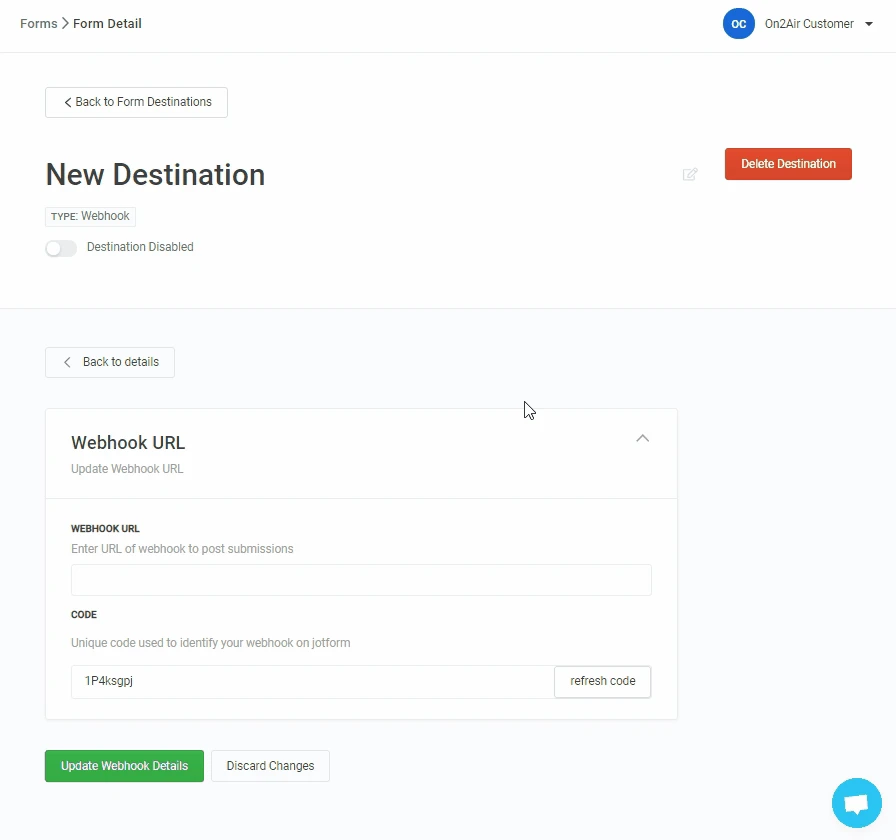The width and height of the screenshot is (896, 840).
Task: Enable the Destination Disabled toggle switch
Action: (61, 248)
